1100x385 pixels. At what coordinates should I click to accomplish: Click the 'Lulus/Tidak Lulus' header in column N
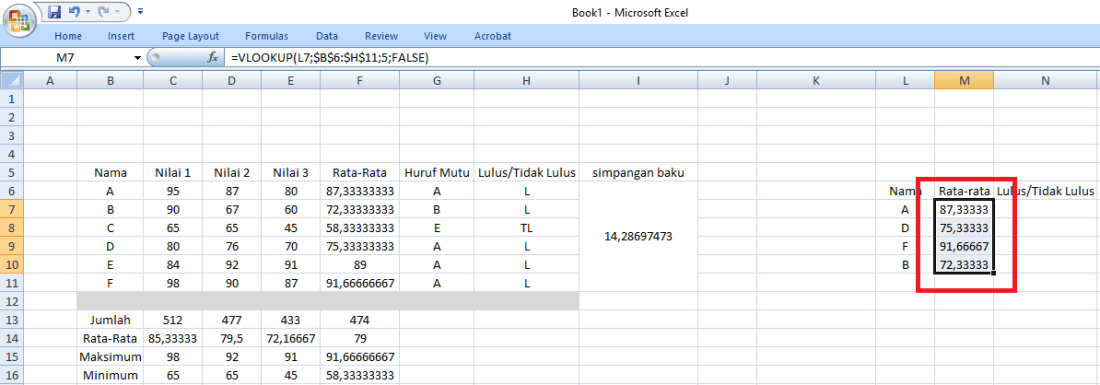coord(1045,191)
